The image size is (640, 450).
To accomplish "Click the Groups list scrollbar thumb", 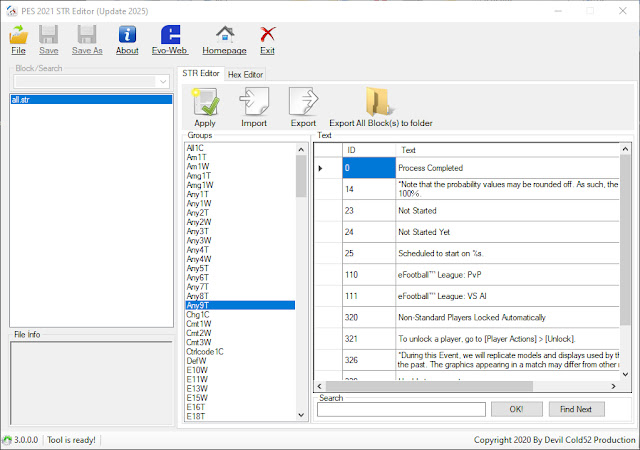I will coord(301,176).
